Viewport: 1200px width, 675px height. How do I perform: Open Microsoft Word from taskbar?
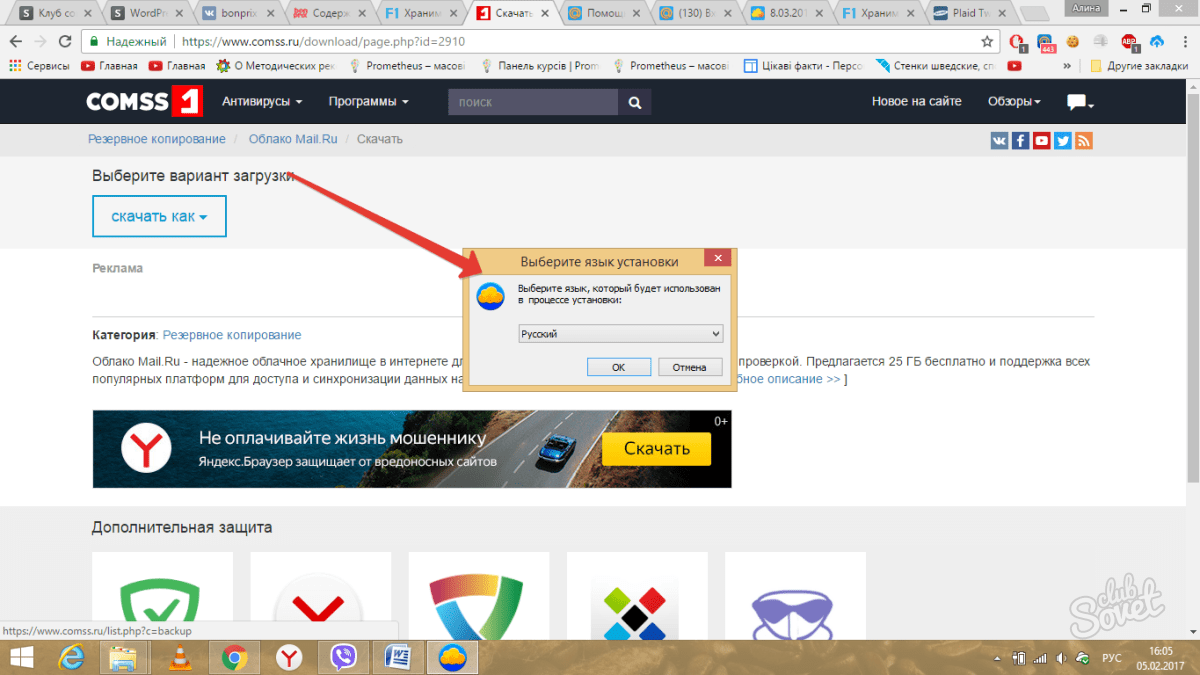tap(398, 657)
